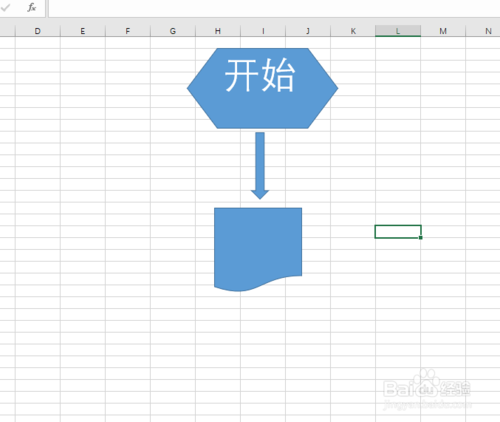Select column G header
This screenshot has width=500, height=422.
pos(173,31)
